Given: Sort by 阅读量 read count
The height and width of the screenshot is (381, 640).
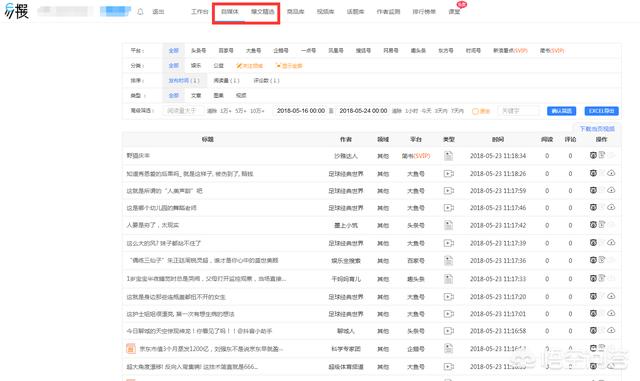Looking at the screenshot, I should pyautogui.click(x=227, y=80).
